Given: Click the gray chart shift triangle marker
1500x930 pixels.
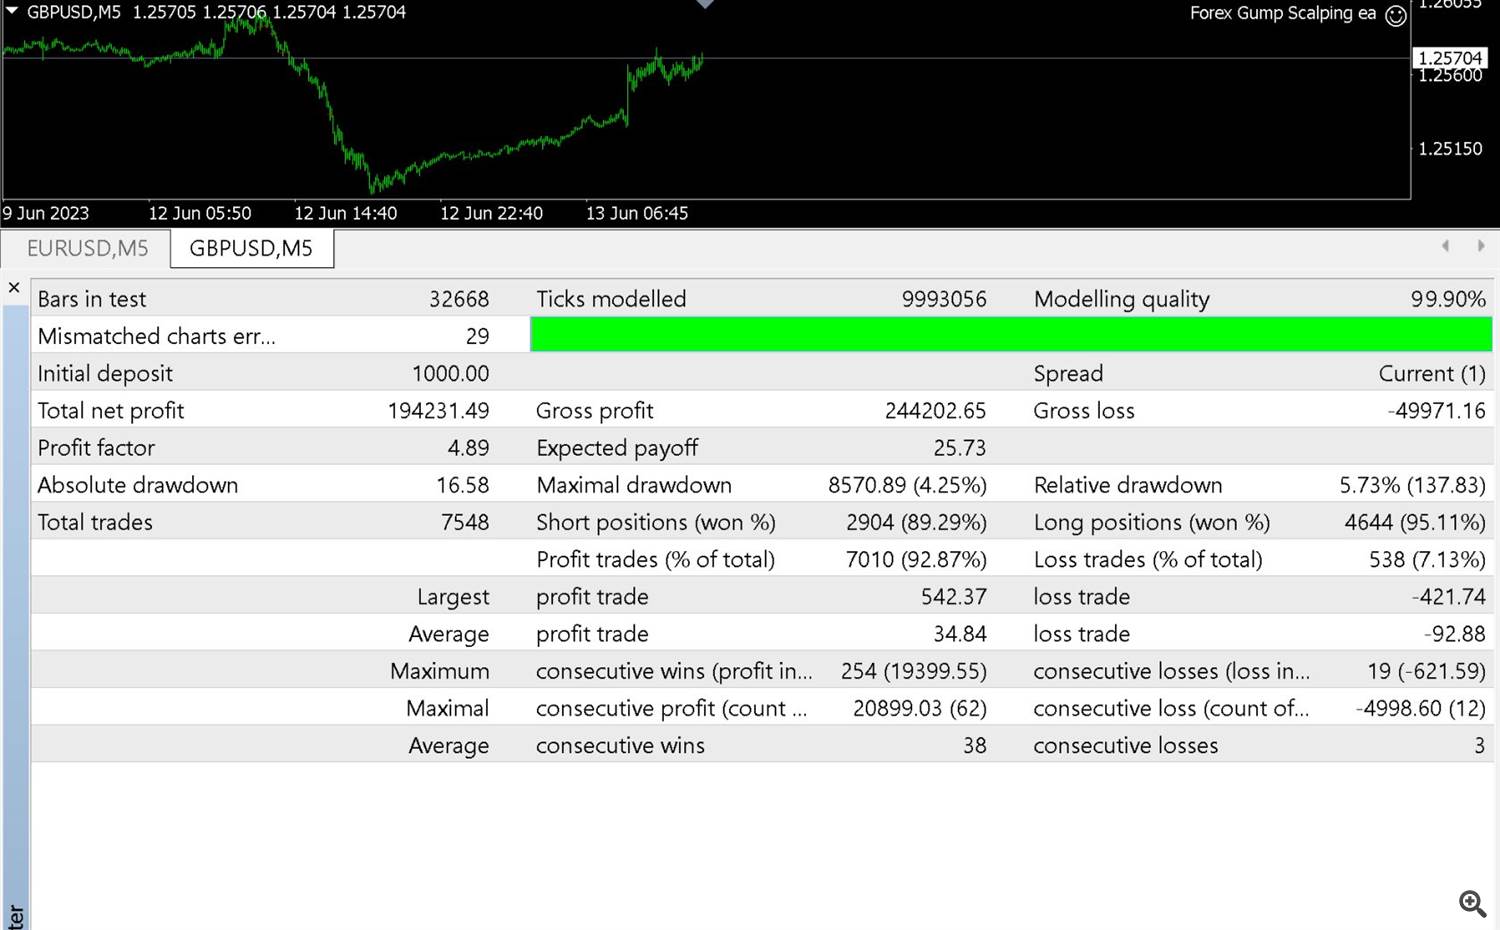Looking at the screenshot, I should point(705,4).
